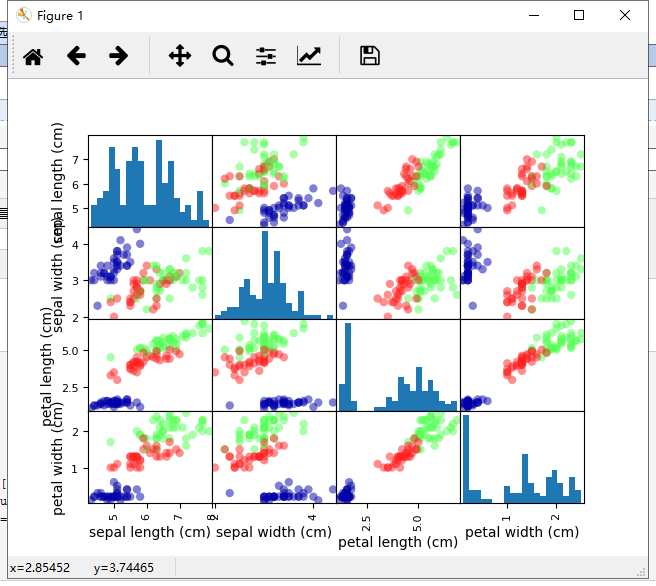Minimize the Figure 1 window
The height and width of the screenshot is (586, 656).
coord(534,15)
